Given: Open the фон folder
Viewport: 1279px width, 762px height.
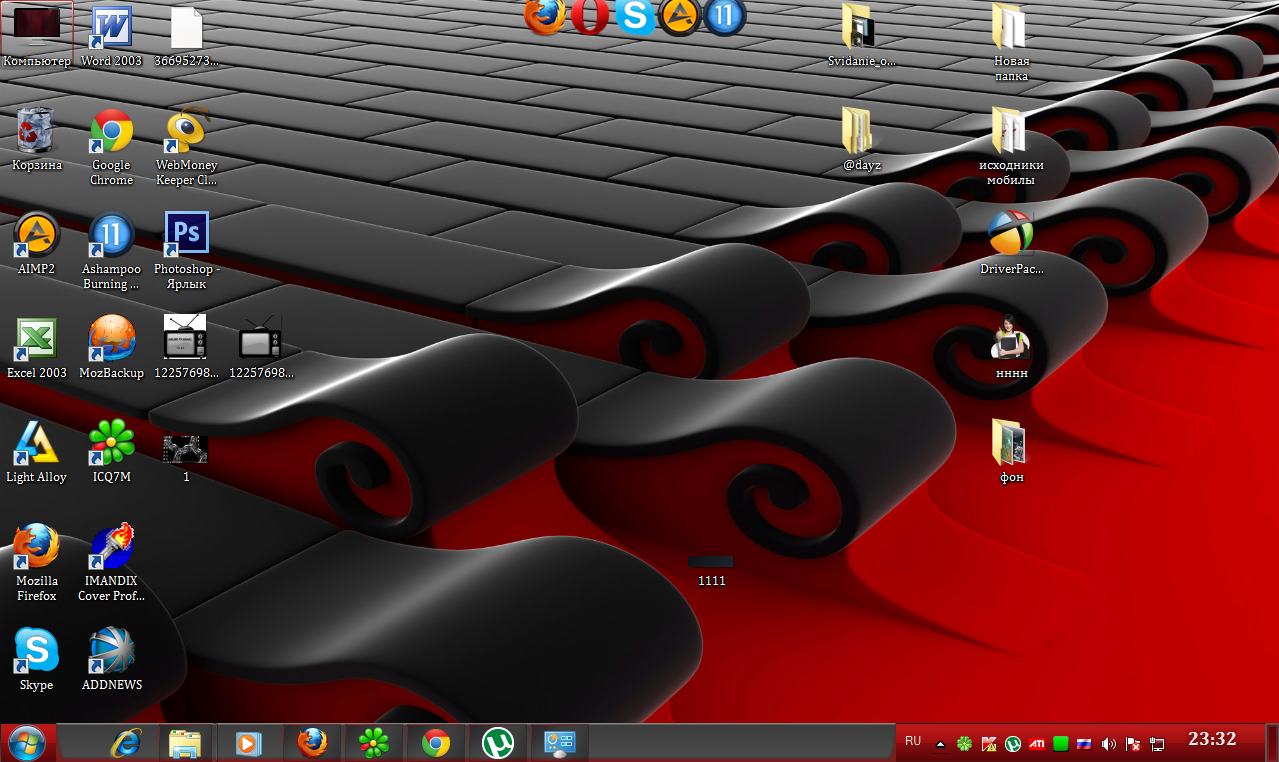Looking at the screenshot, I should coord(1011,451).
